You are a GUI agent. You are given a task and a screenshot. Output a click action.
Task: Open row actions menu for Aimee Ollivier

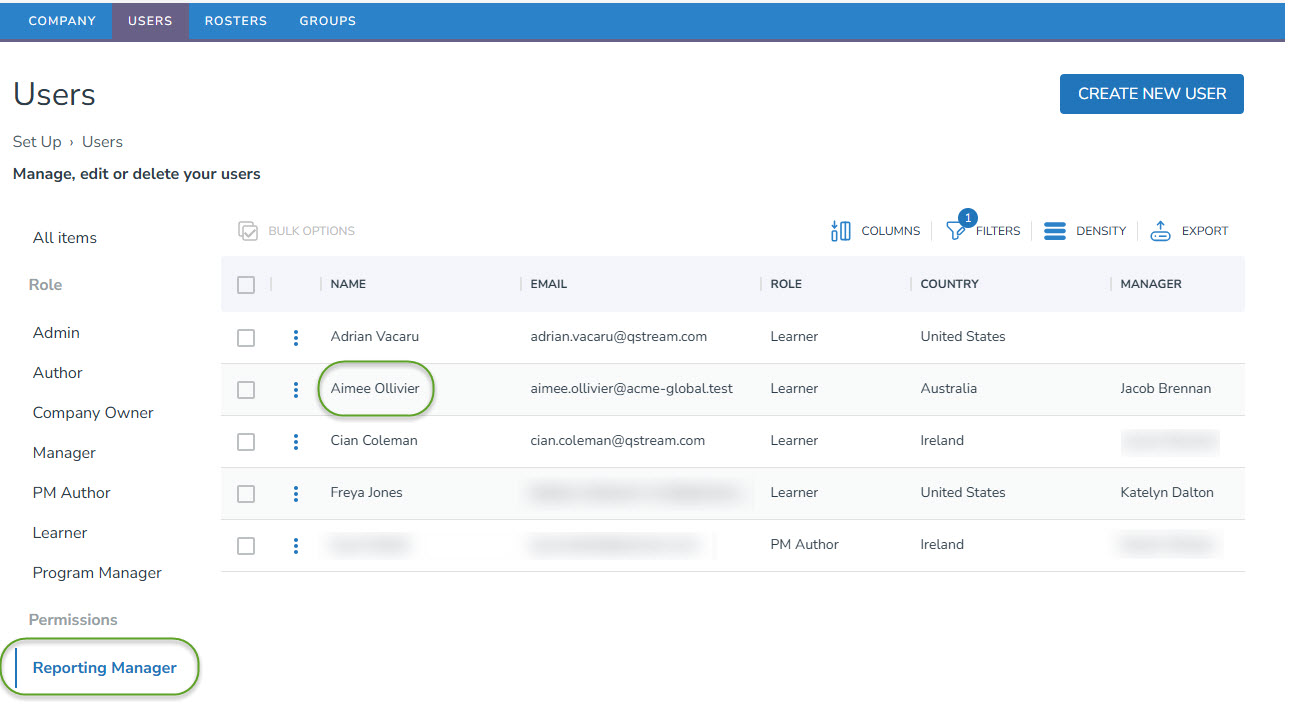pos(296,390)
